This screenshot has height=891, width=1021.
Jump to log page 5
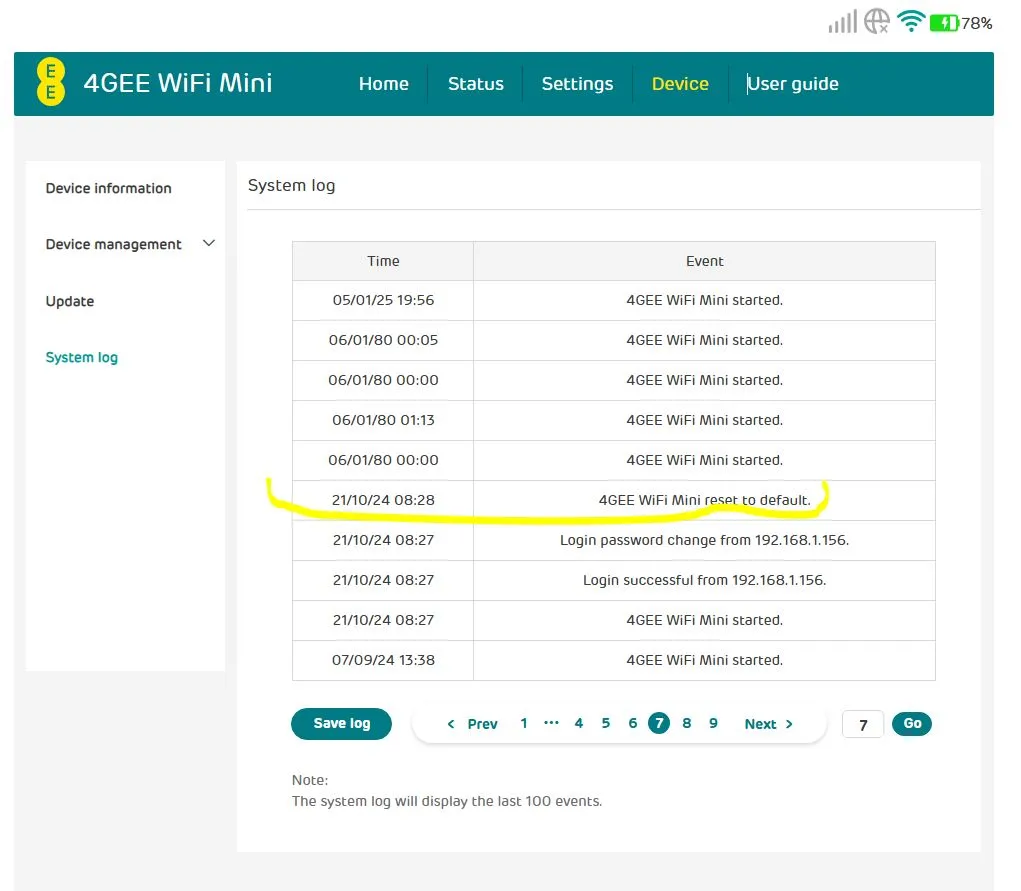click(x=606, y=723)
